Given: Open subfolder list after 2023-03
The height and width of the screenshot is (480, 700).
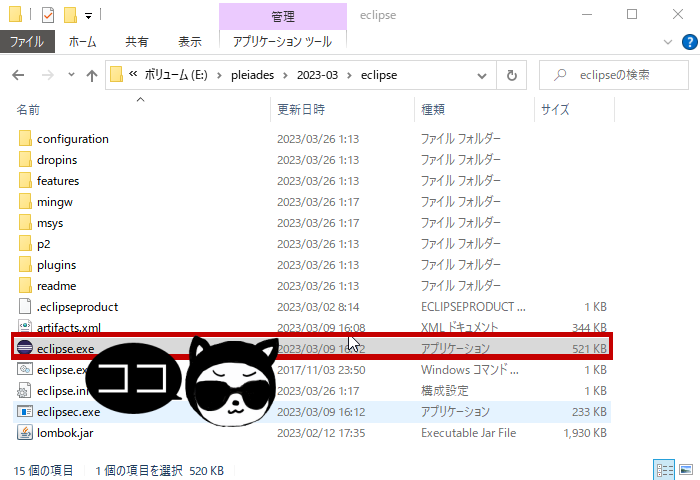Looking at the screenshot, I should pyautogui.click(x=350, y=75).
